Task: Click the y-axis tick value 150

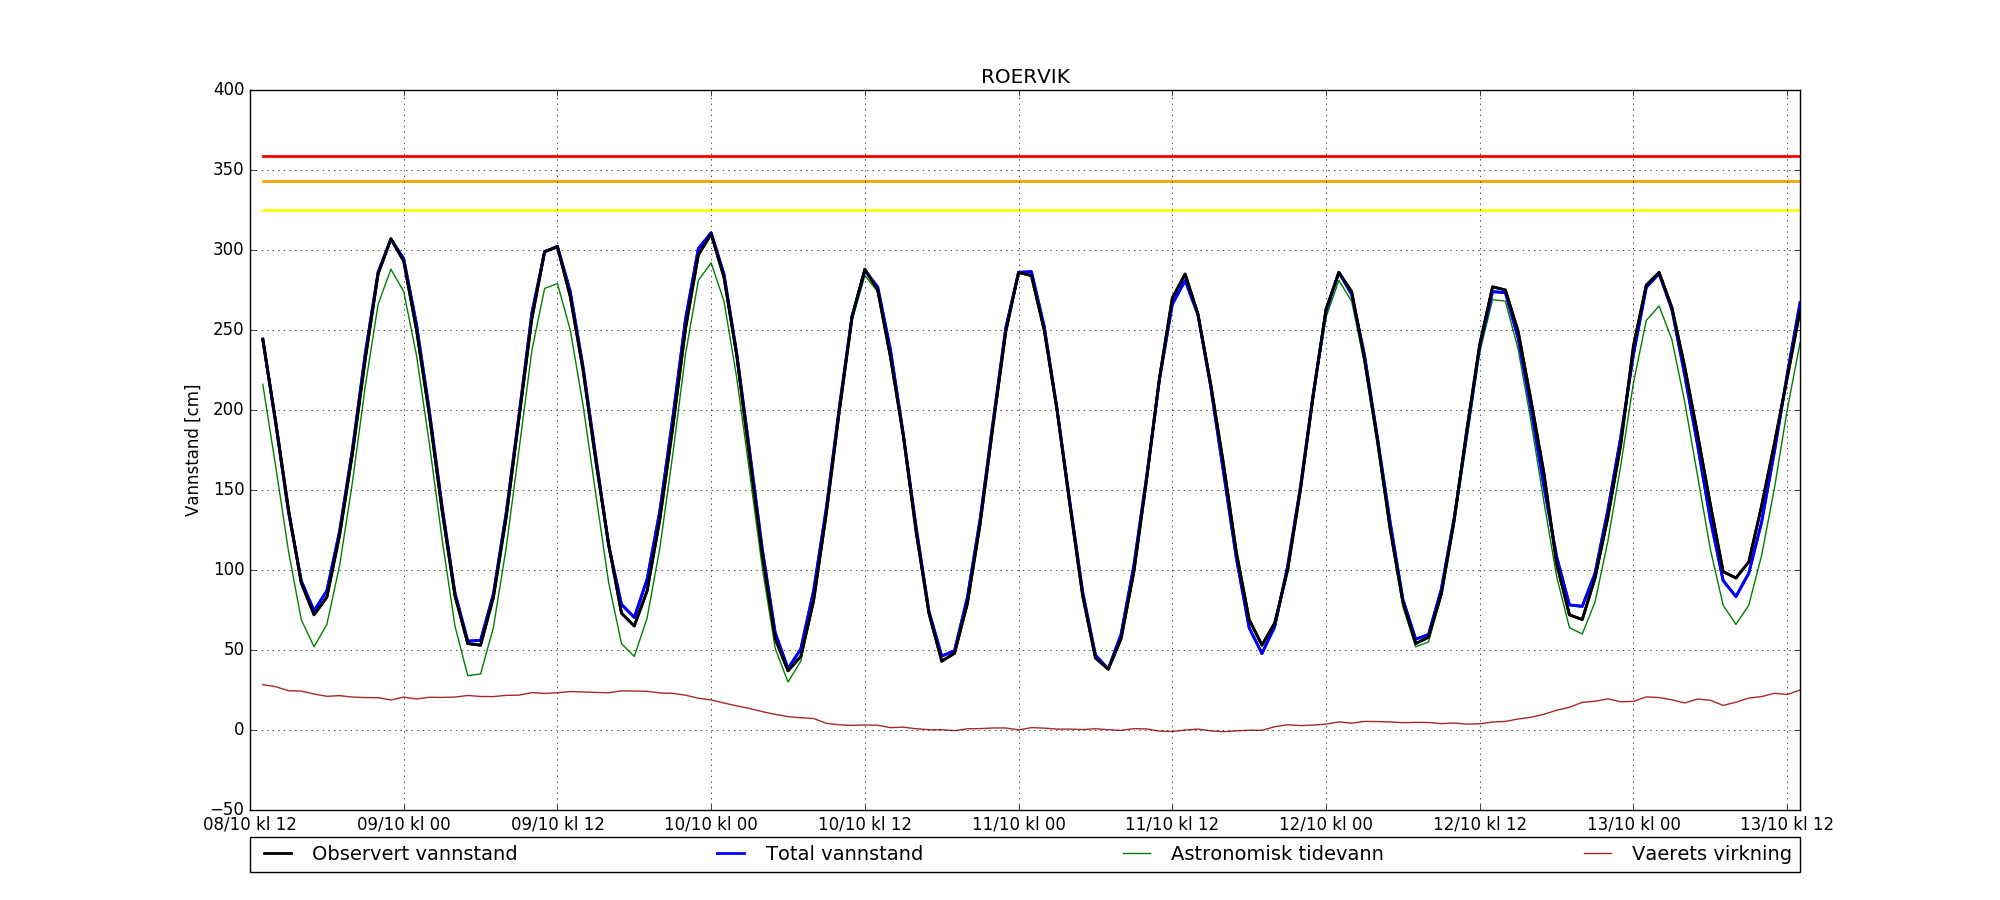Action: (x=229, y=490)
